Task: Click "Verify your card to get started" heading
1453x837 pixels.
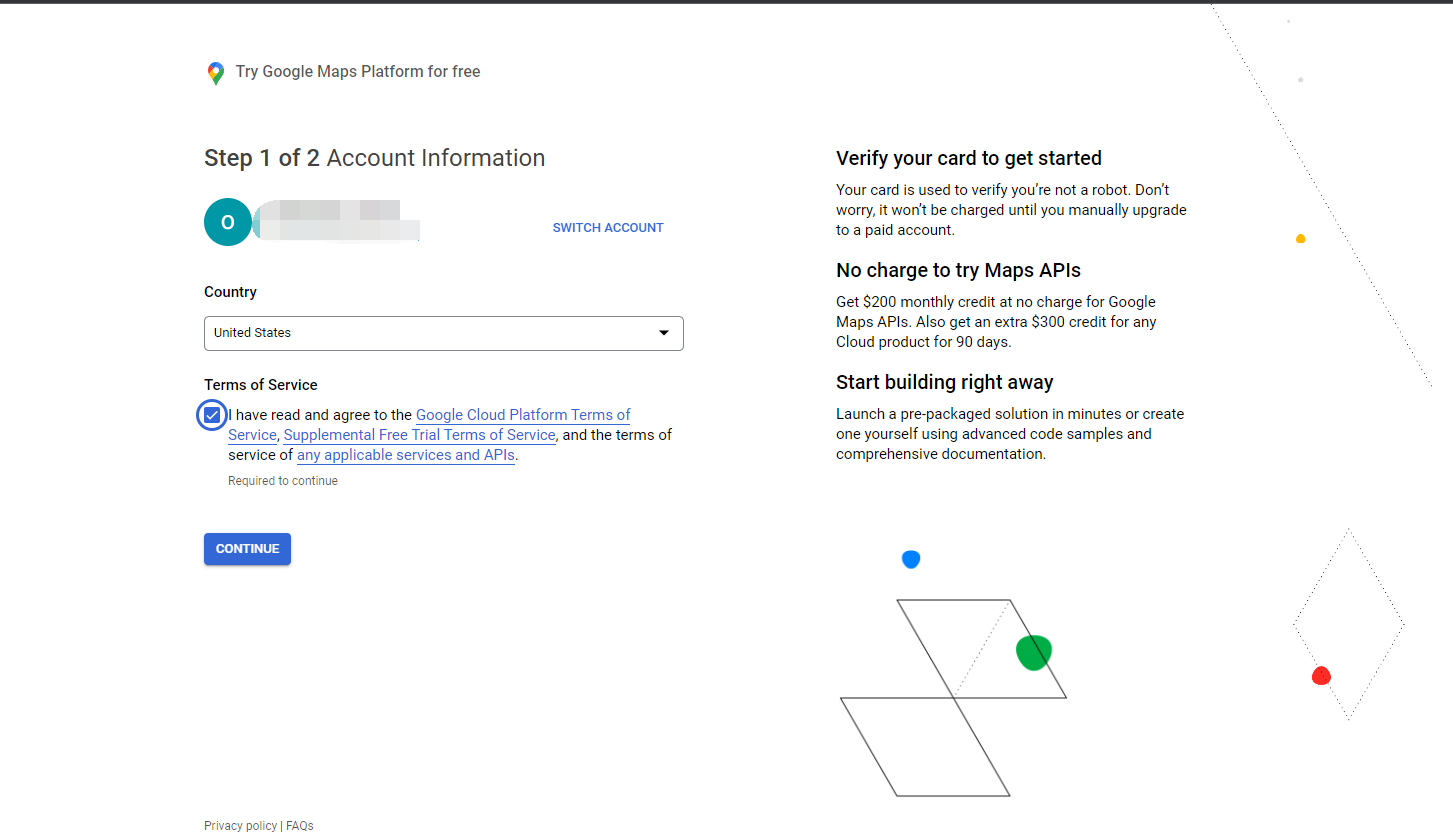Action: coord(969,158)
